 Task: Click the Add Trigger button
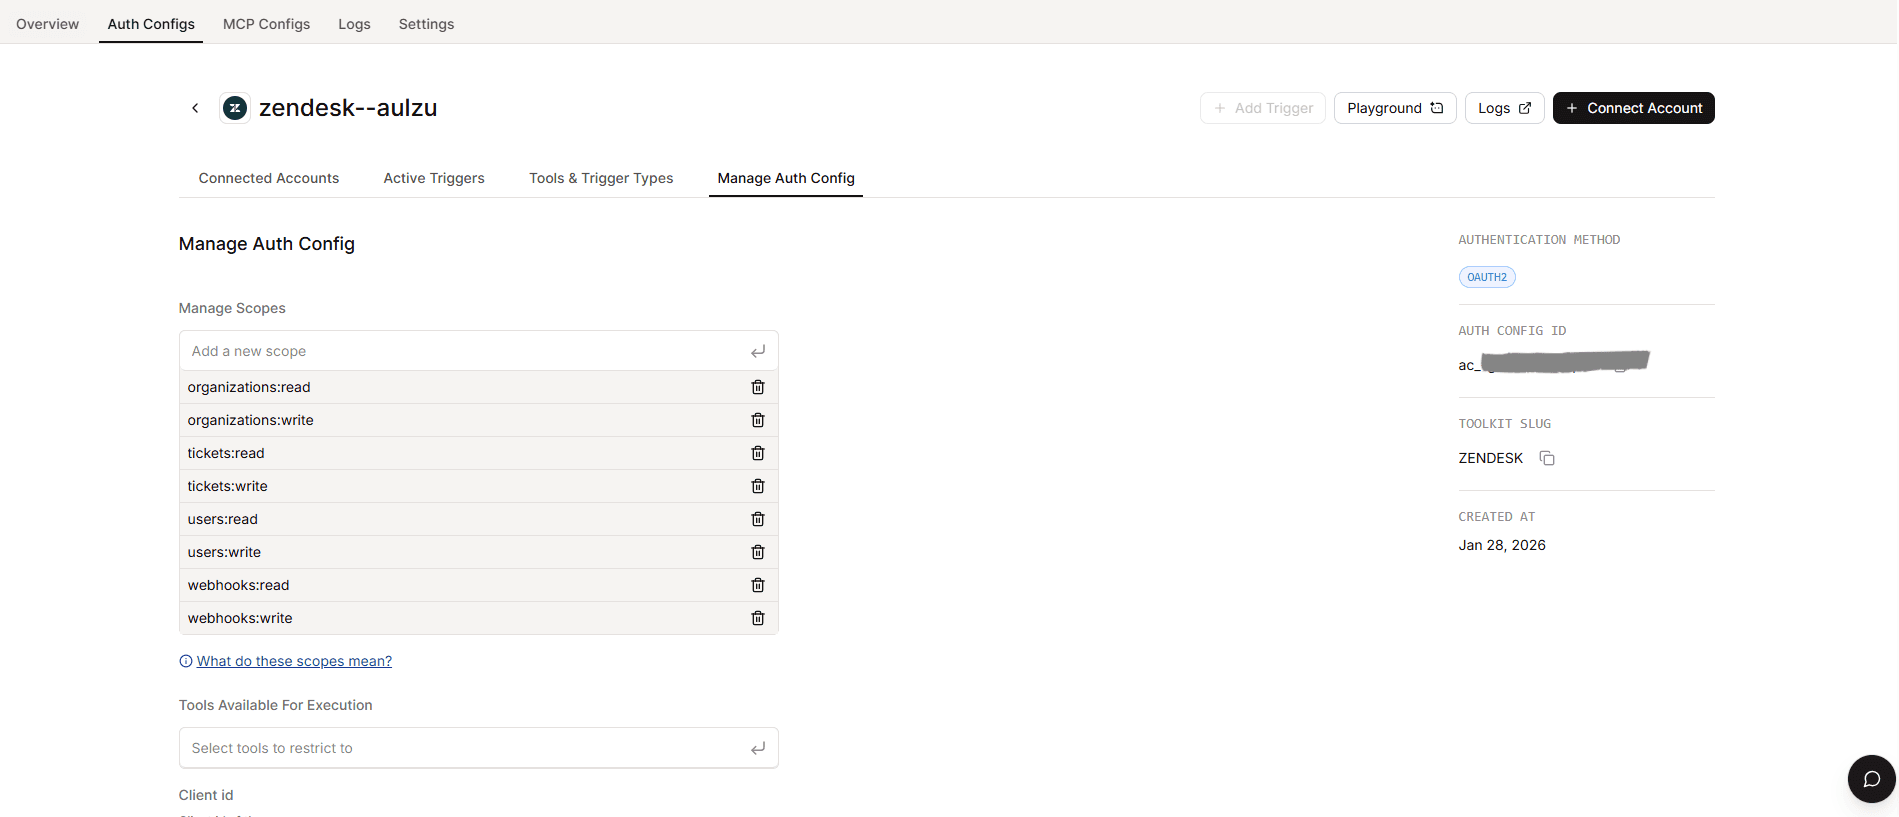(x=1263, y=108)
